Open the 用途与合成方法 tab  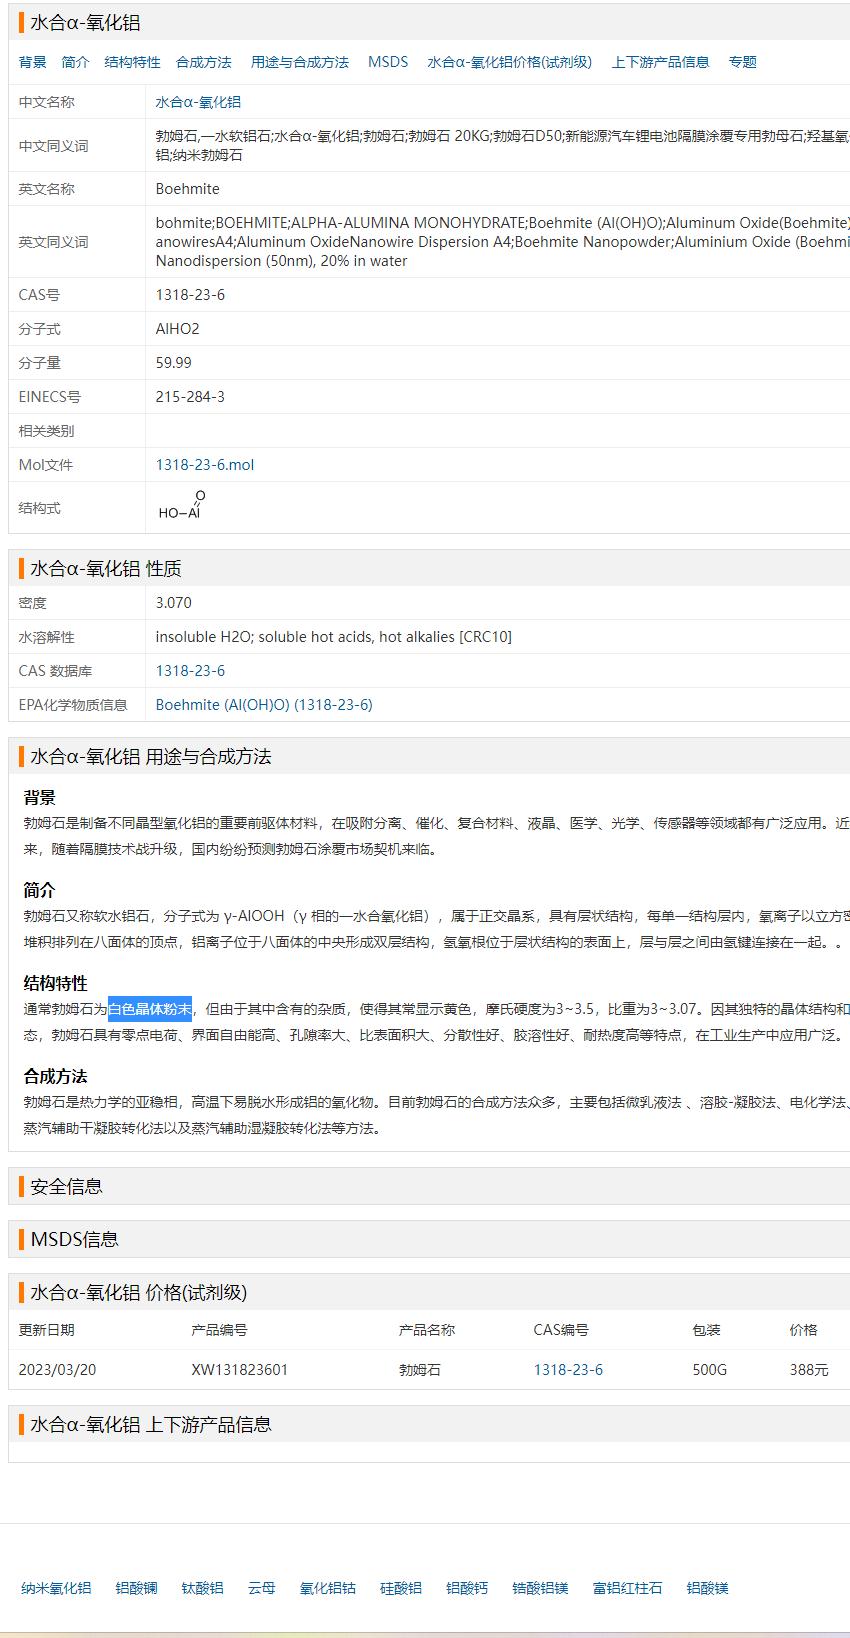tap(299, 62)
